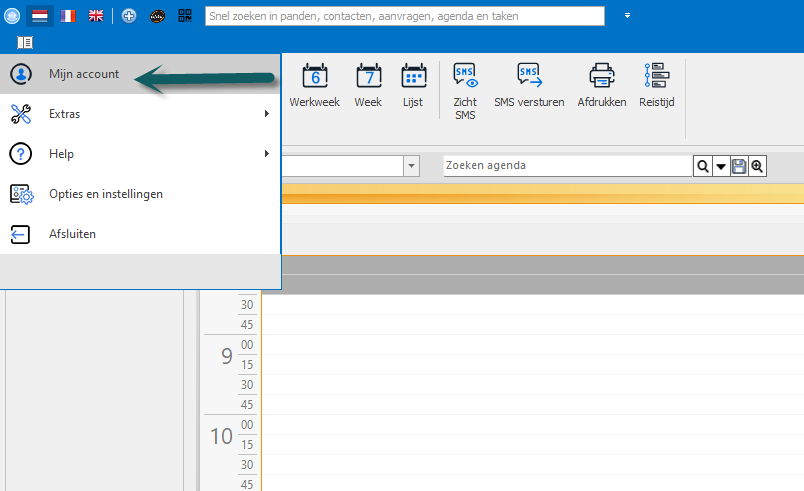Click the home application logo icon

[12, 16]
